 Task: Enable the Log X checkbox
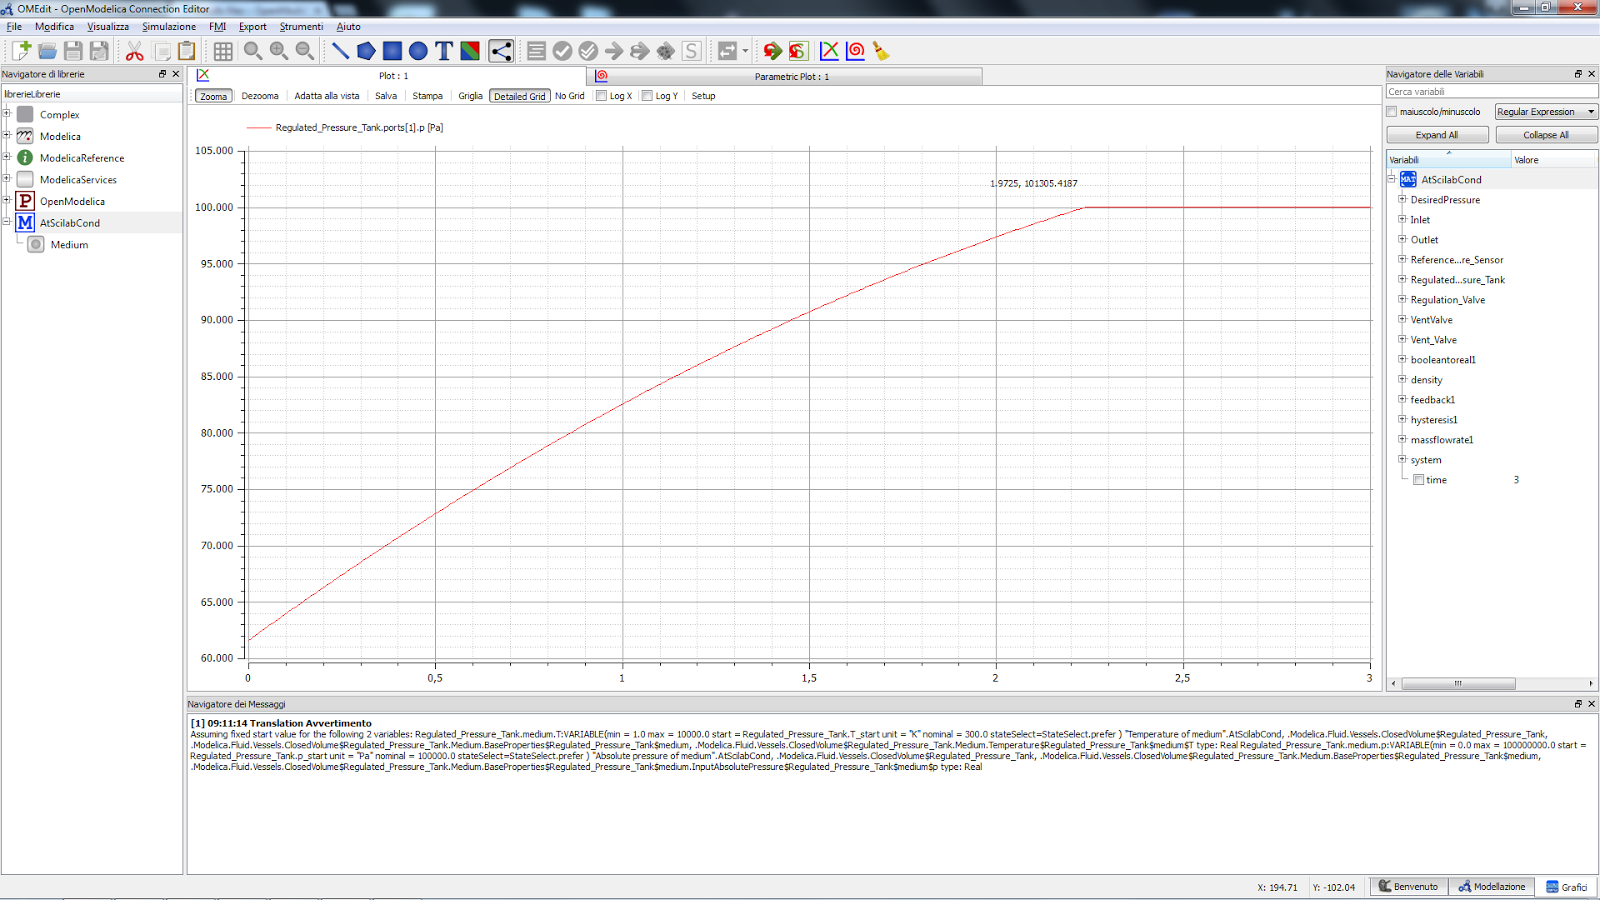click(602, 96)
